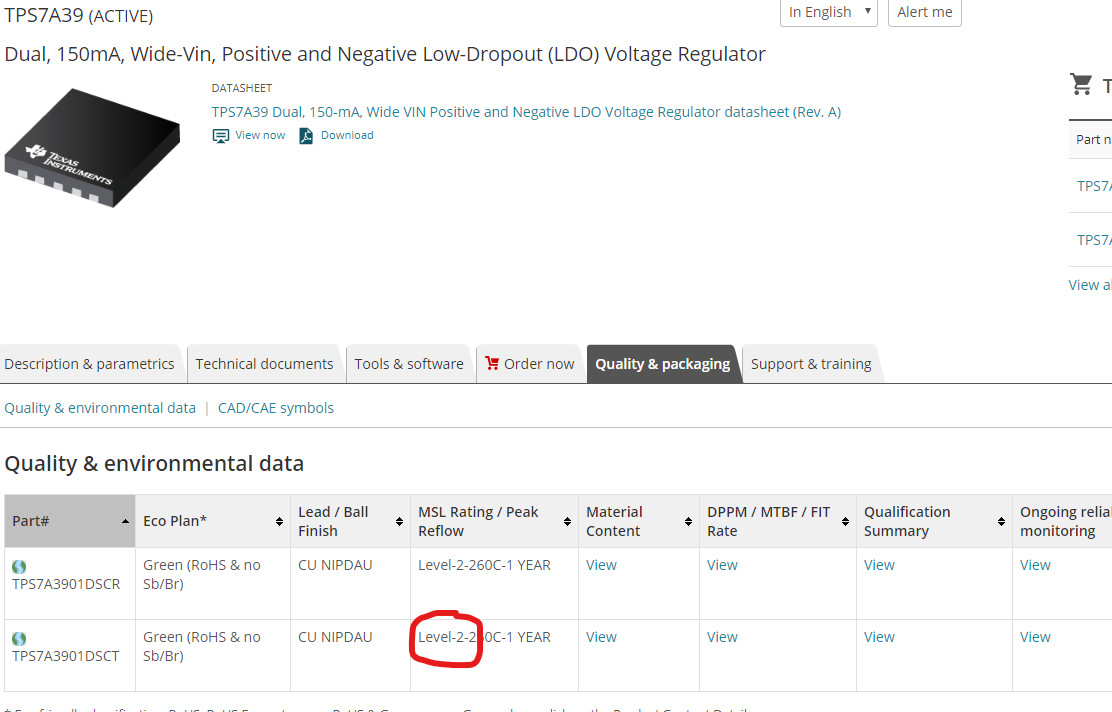Click Green (RoHS & no Sb/Br) for TPS7A3901DSCT
Image resolution: width=1112 pixels, height=712 pixels.
pos(202,647)
